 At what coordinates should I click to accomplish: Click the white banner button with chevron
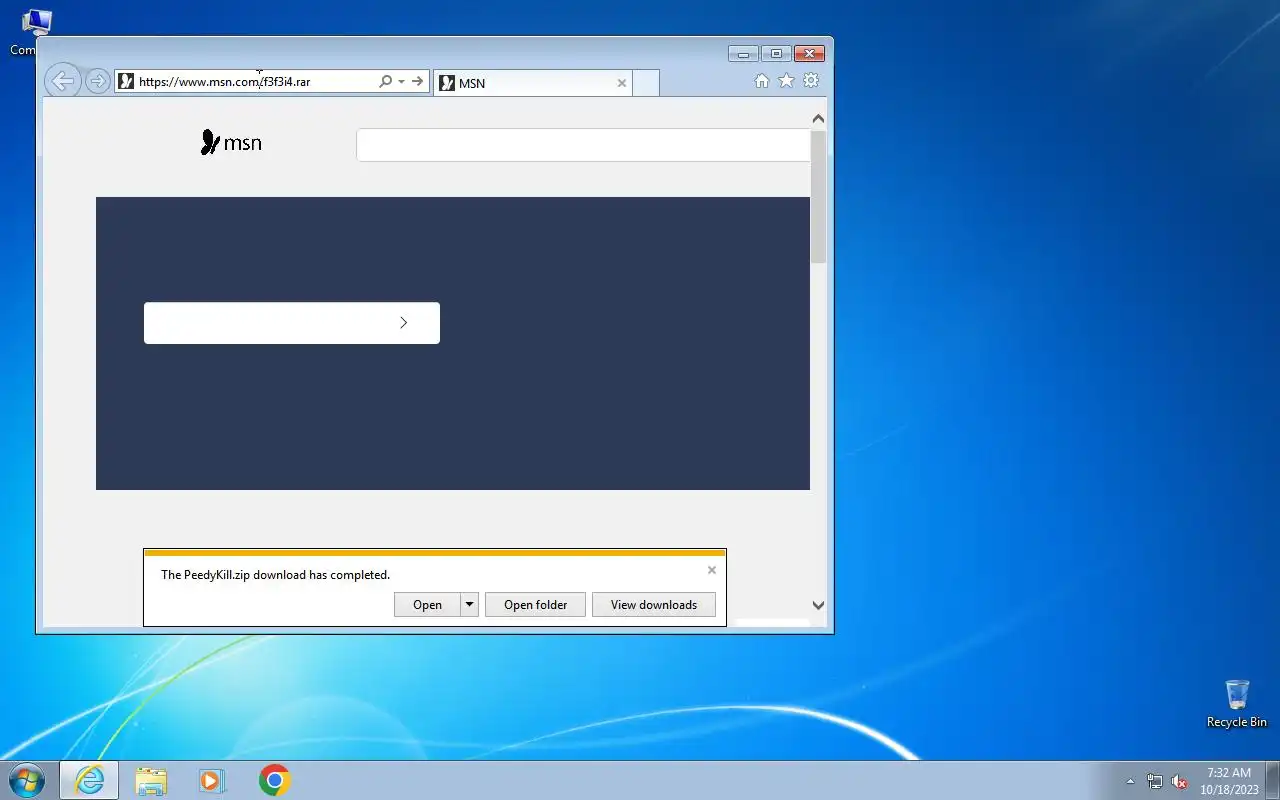(x=292, y=323)
